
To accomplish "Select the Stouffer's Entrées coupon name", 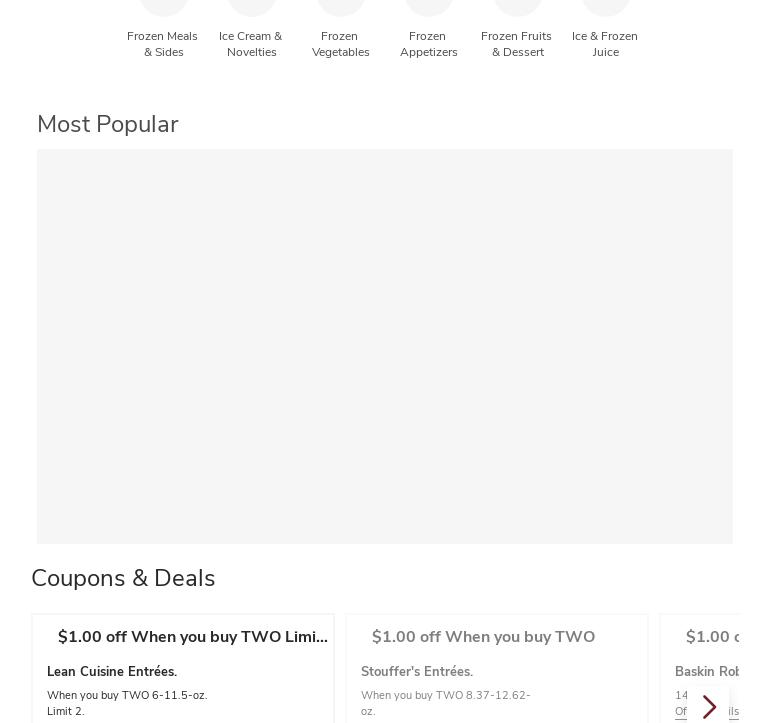I will click(417, 672).
